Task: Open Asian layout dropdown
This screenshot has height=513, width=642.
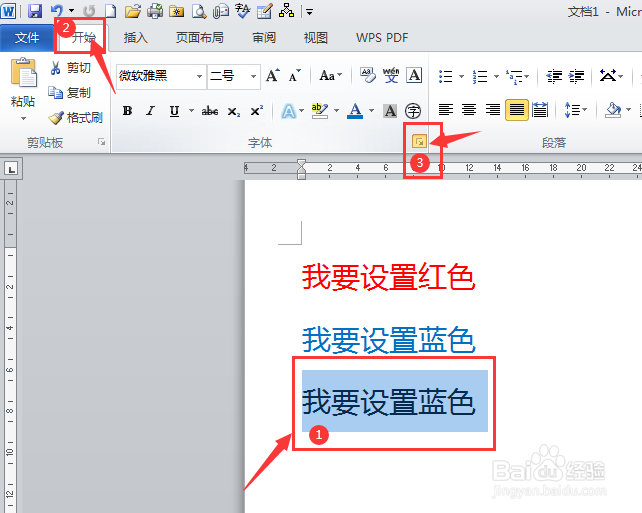Action: click(621, 76)
